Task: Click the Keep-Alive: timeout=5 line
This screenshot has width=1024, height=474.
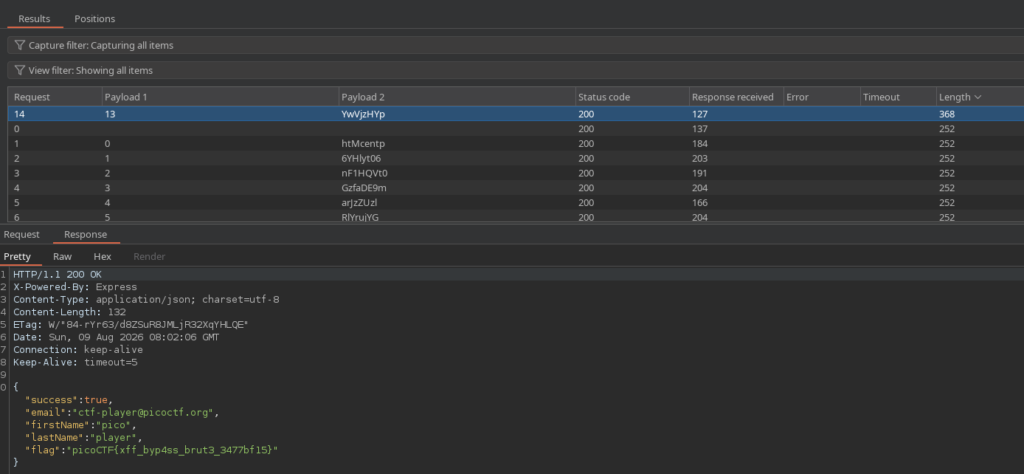Action: click(75, 362)
